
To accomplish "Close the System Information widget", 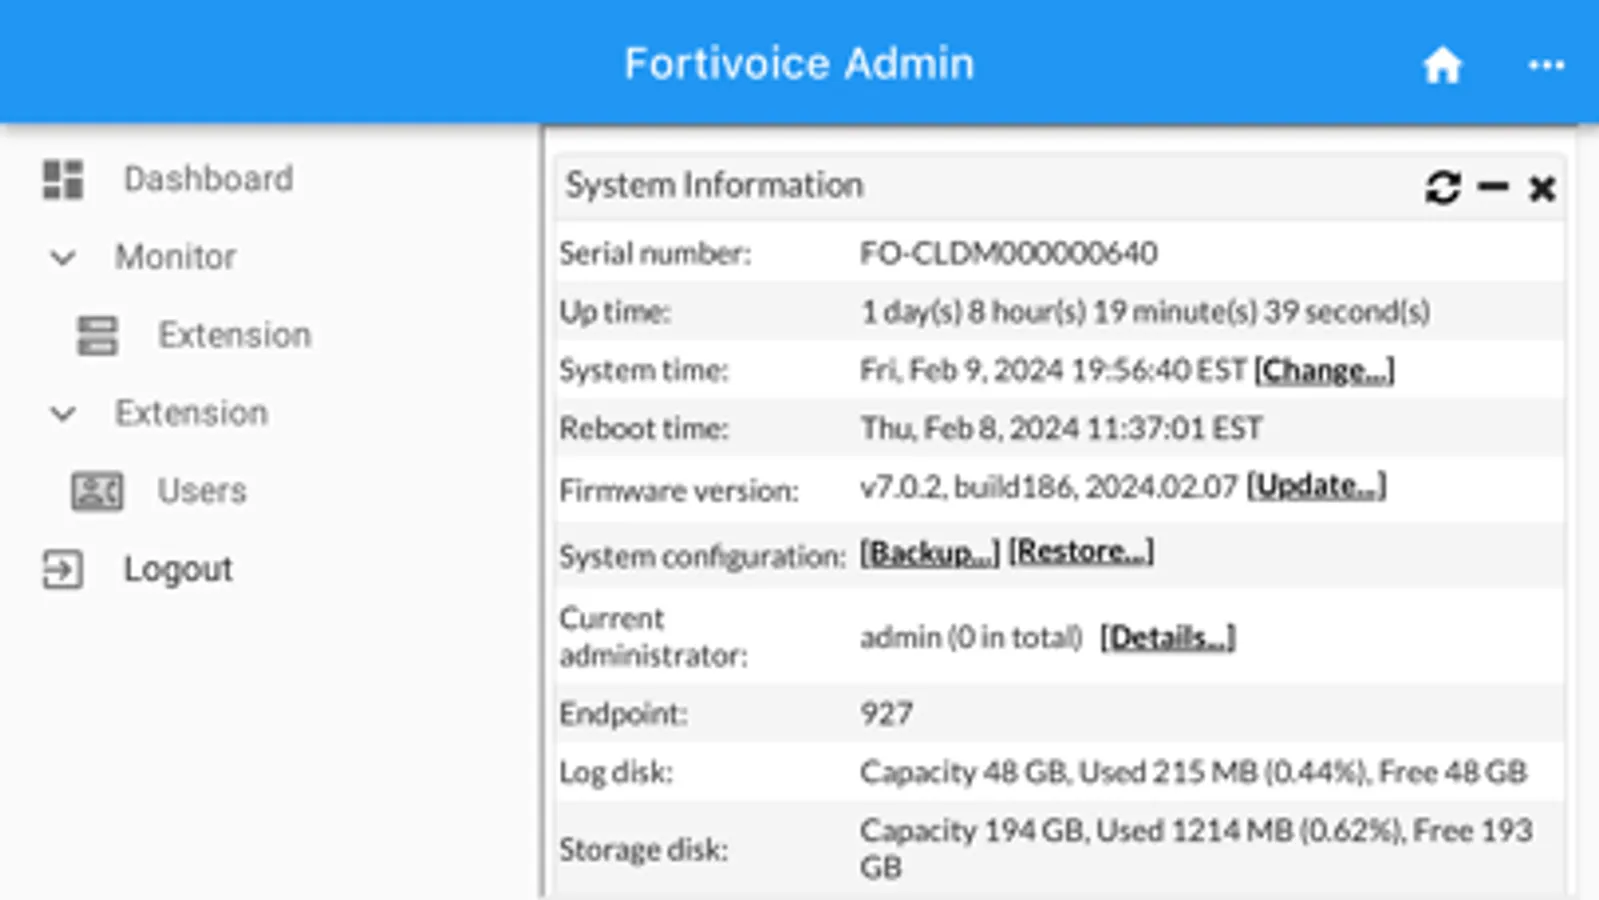I will click(1542, 188).
